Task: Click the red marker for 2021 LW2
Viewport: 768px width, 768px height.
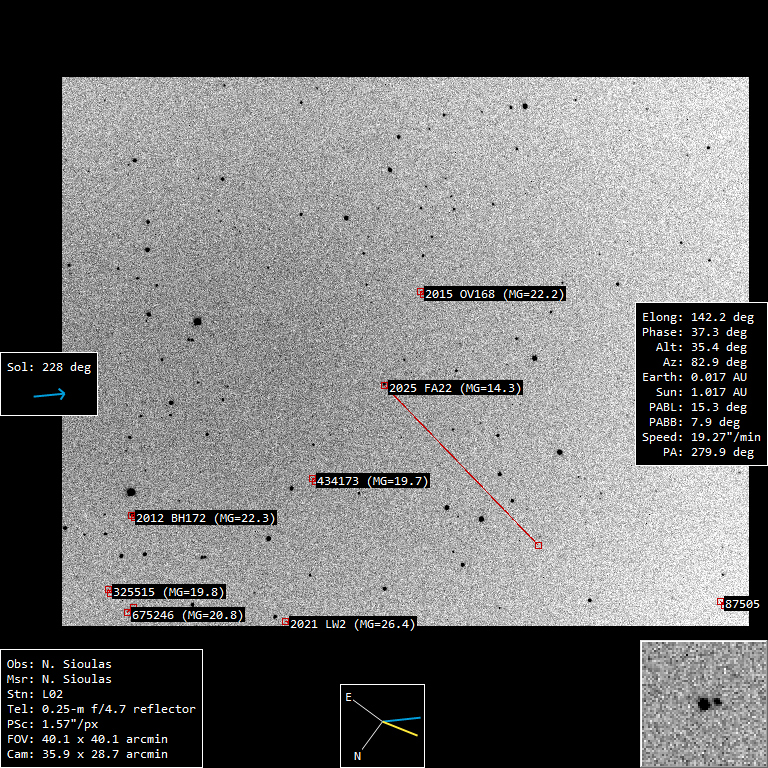Action: 286,622
